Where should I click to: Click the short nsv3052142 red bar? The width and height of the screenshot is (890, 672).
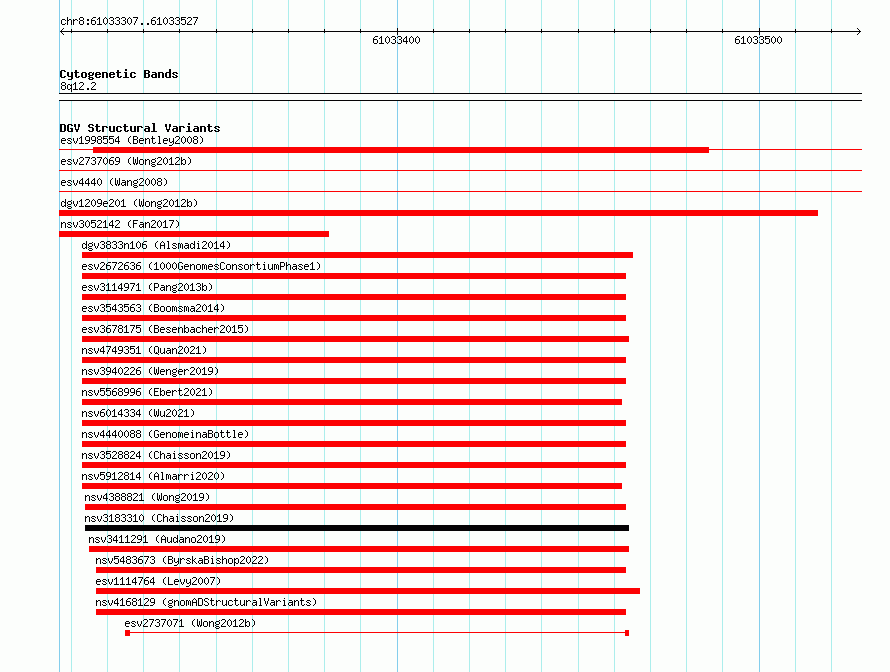pyautogui.click(x=194, y=234)
